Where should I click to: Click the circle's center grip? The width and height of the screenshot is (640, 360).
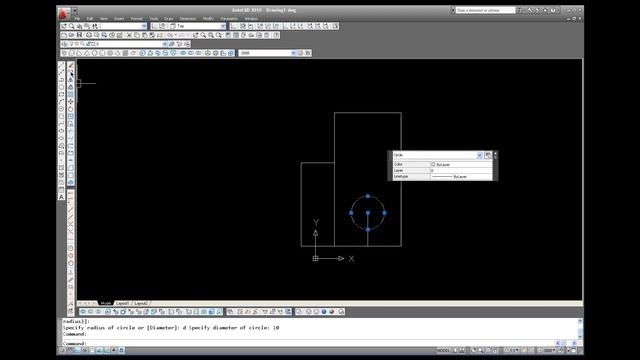368,213
